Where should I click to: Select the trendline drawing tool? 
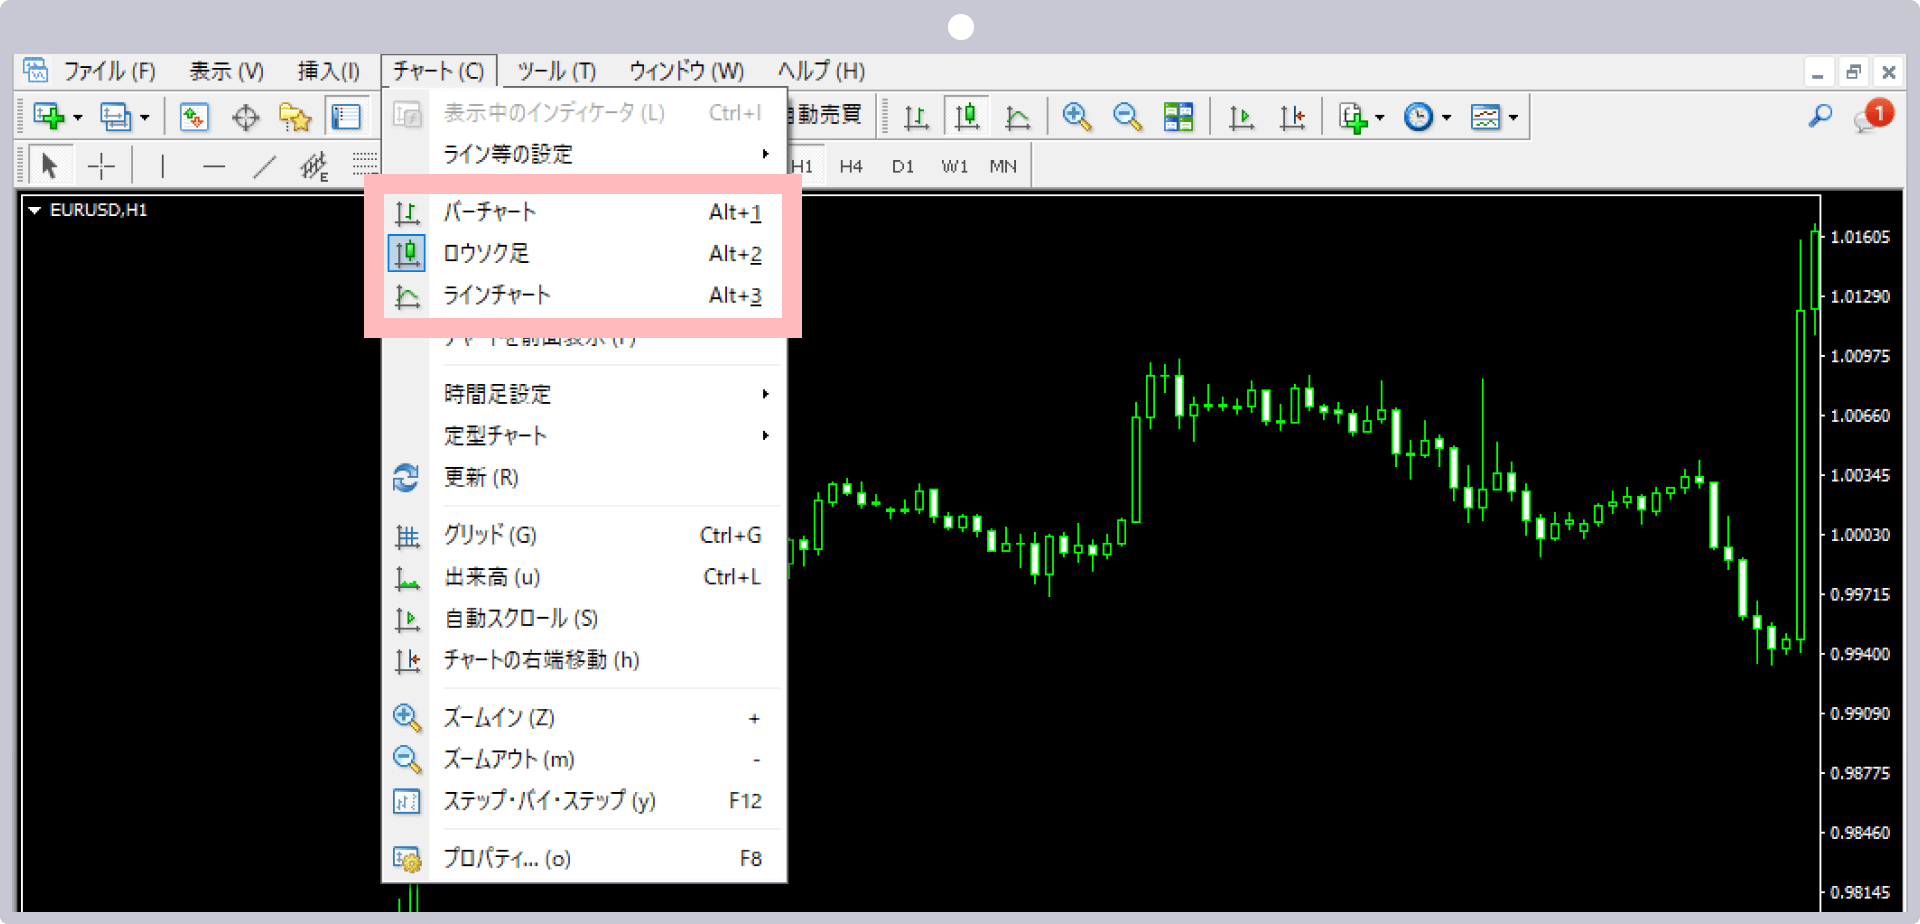[264, 165]
